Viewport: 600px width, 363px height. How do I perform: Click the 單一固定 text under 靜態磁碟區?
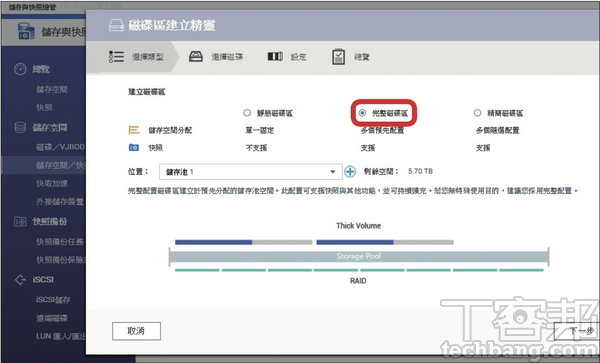(x=260, y=130)
